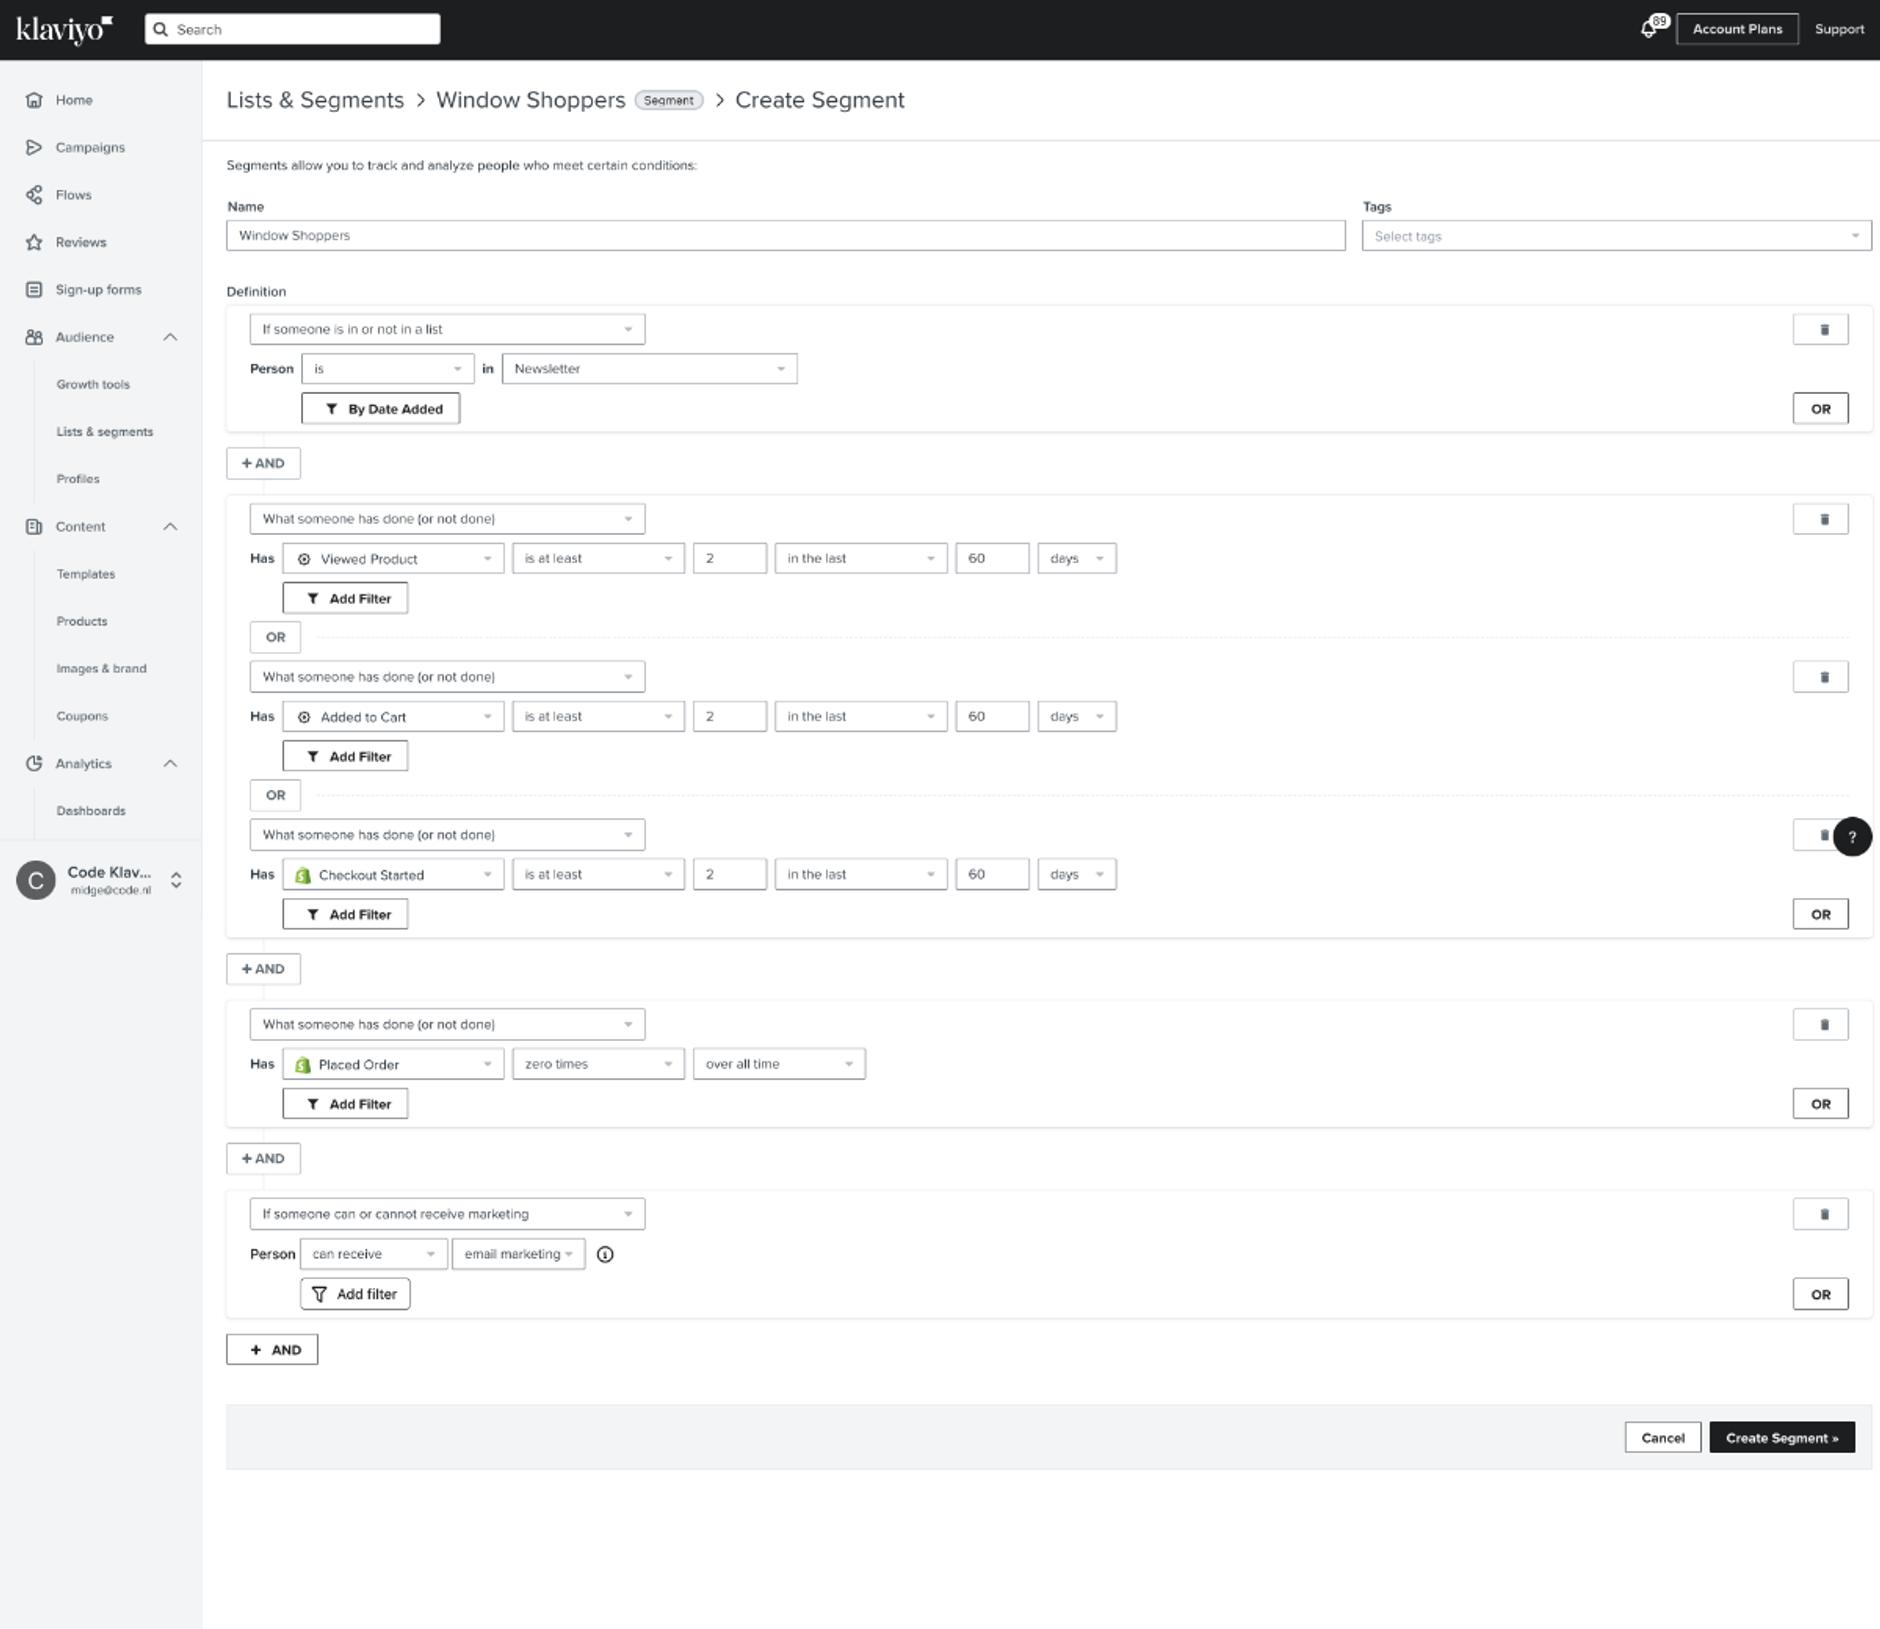1880x1629 pixels.
Task: Open the Newsletter list dropdown
Action: point(649,369)
